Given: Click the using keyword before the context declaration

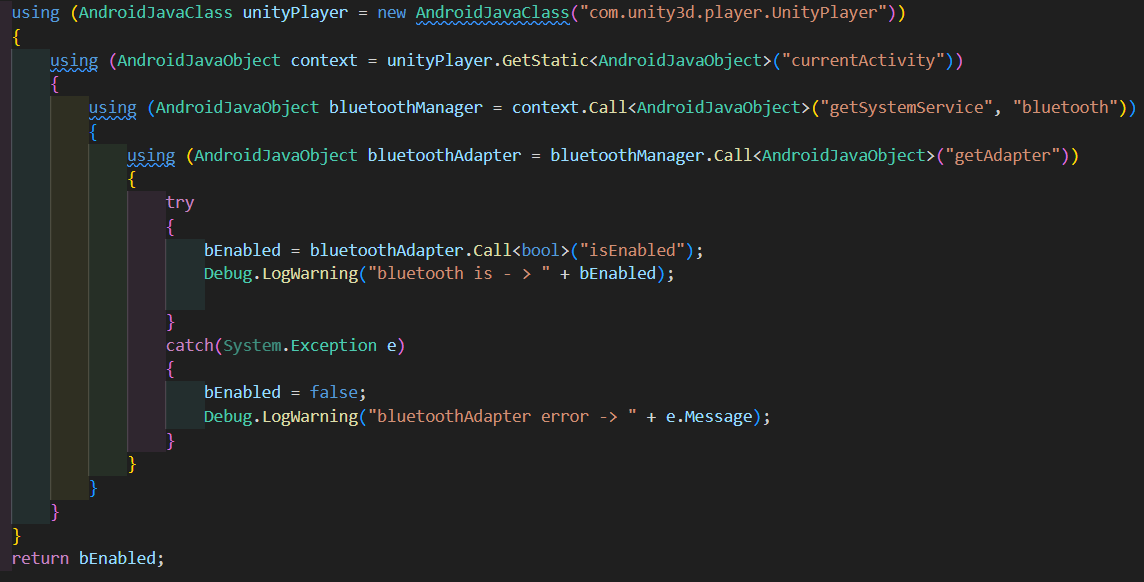Looking at the screenshot, I should tap(74, 61).
